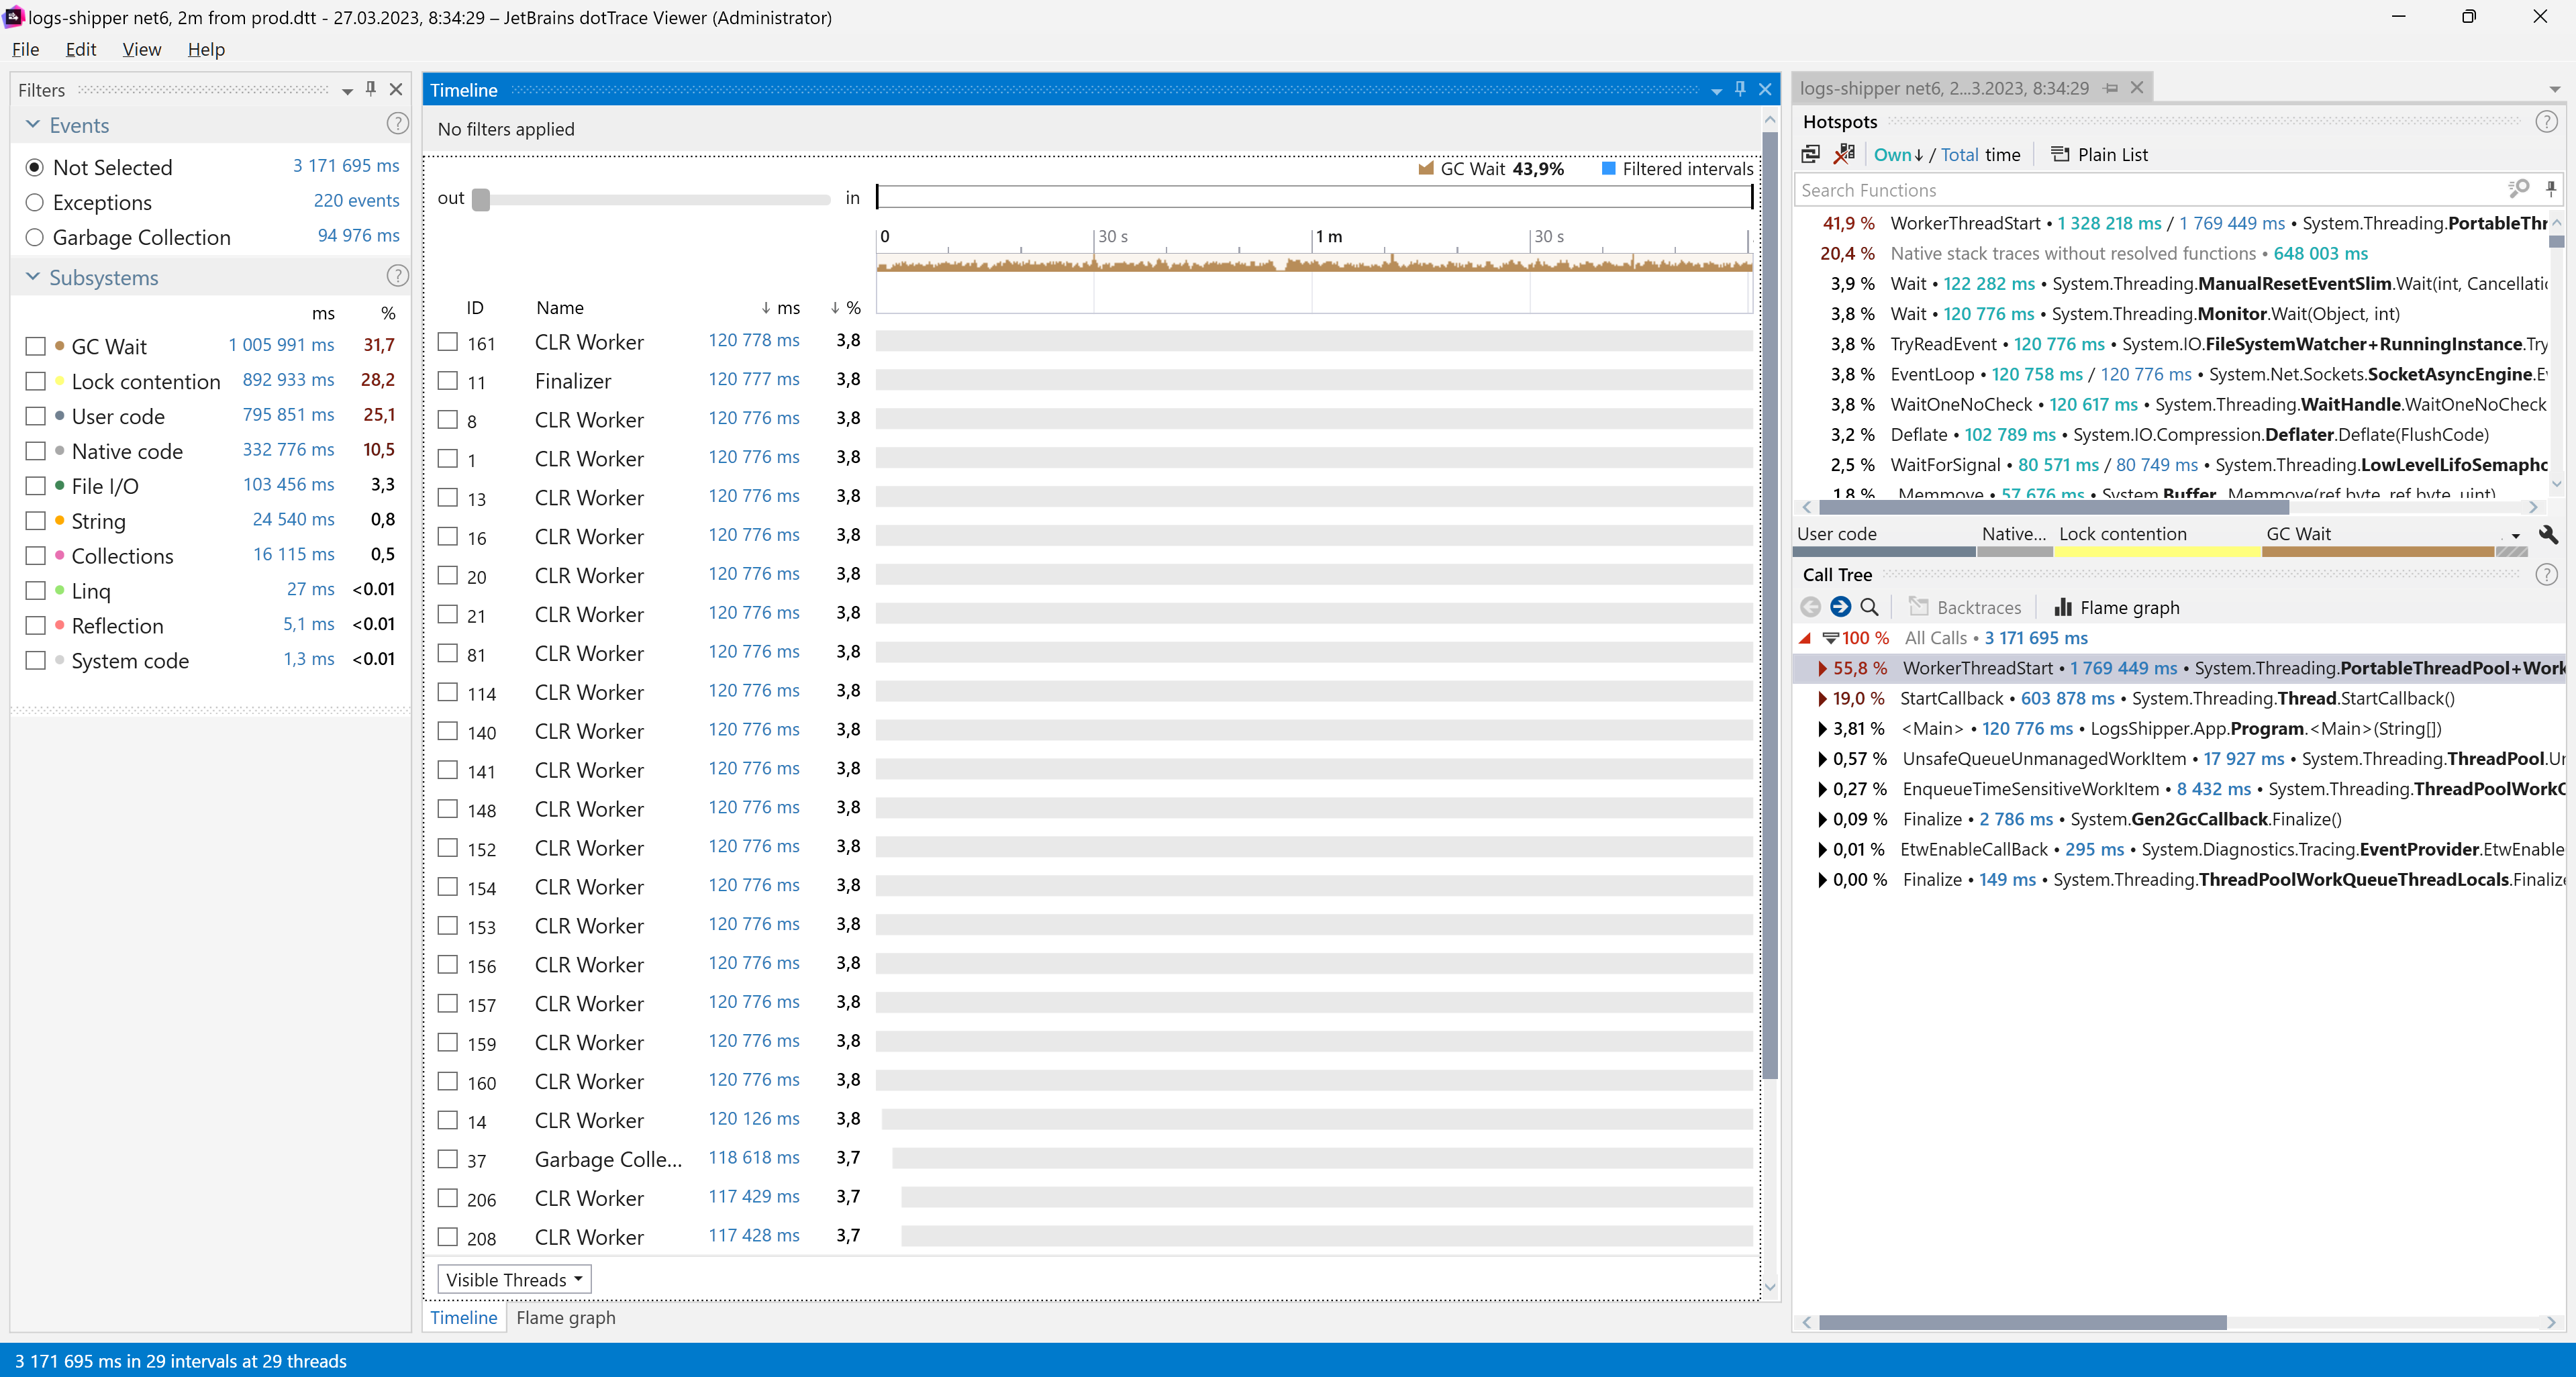Open the Hotspots help question mark

coord(2546,121)
